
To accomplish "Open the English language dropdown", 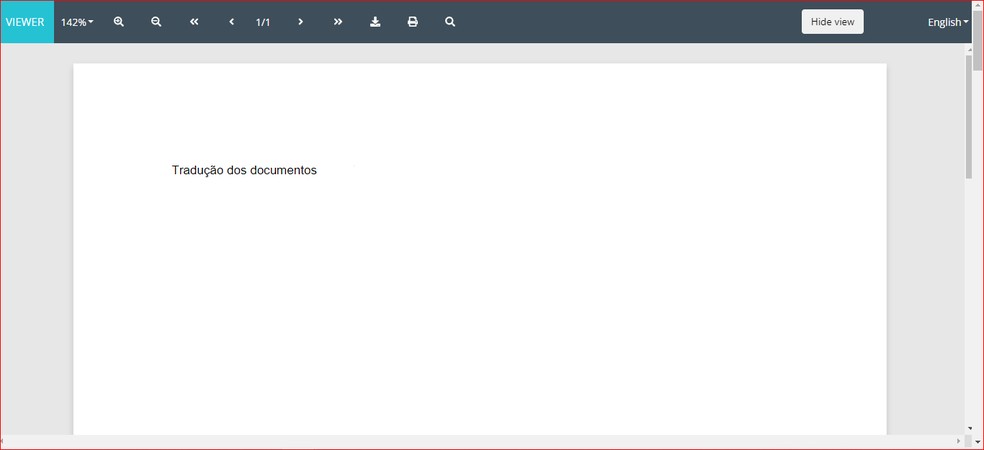I will (x=948, y=22).
